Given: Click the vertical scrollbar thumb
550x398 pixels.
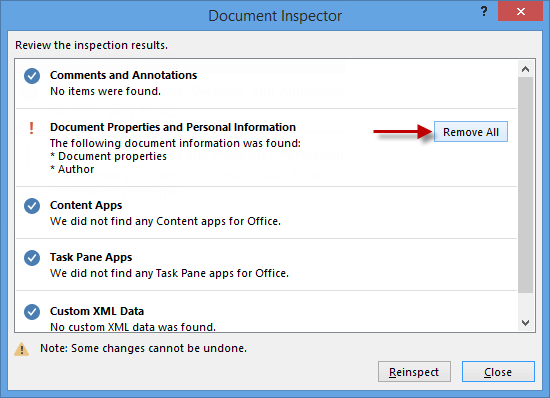Looking at the screenshot, I should tap(525, 185).
